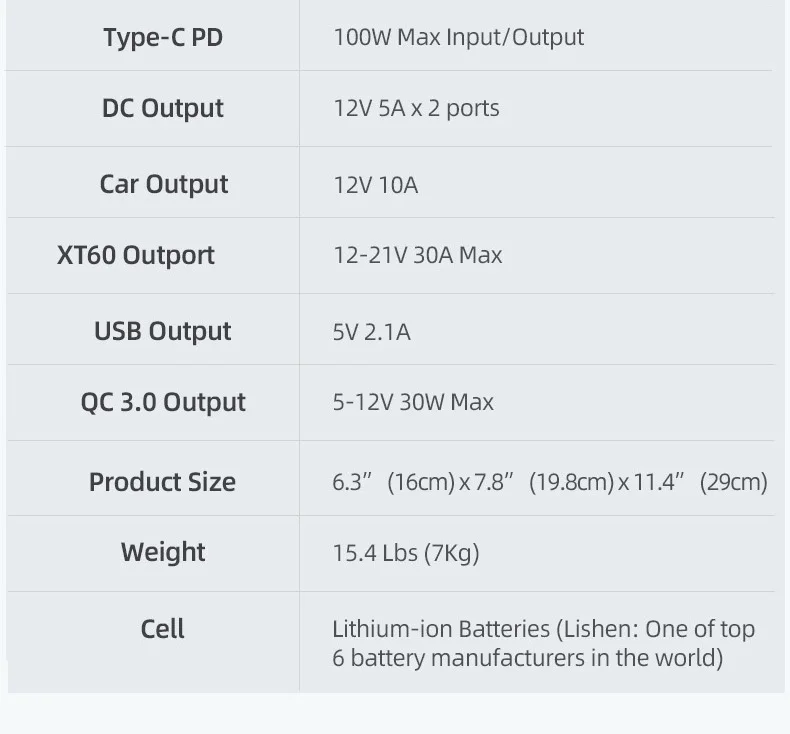The width and height of the screenshot is (790, 734).
Task: Select the Lithium-ion Batteries description line
Action: pos(544,629)
